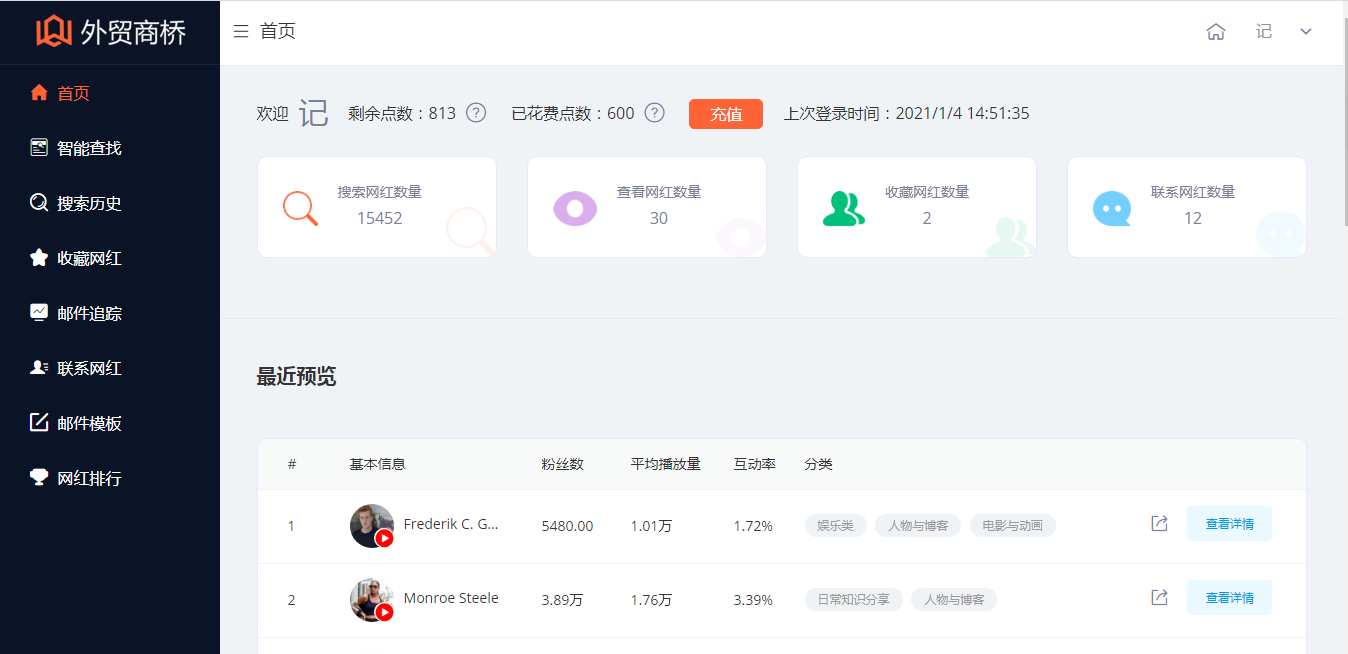Open 邮件模板 from sidebar

pyautogui.click(x=89, y=423)
